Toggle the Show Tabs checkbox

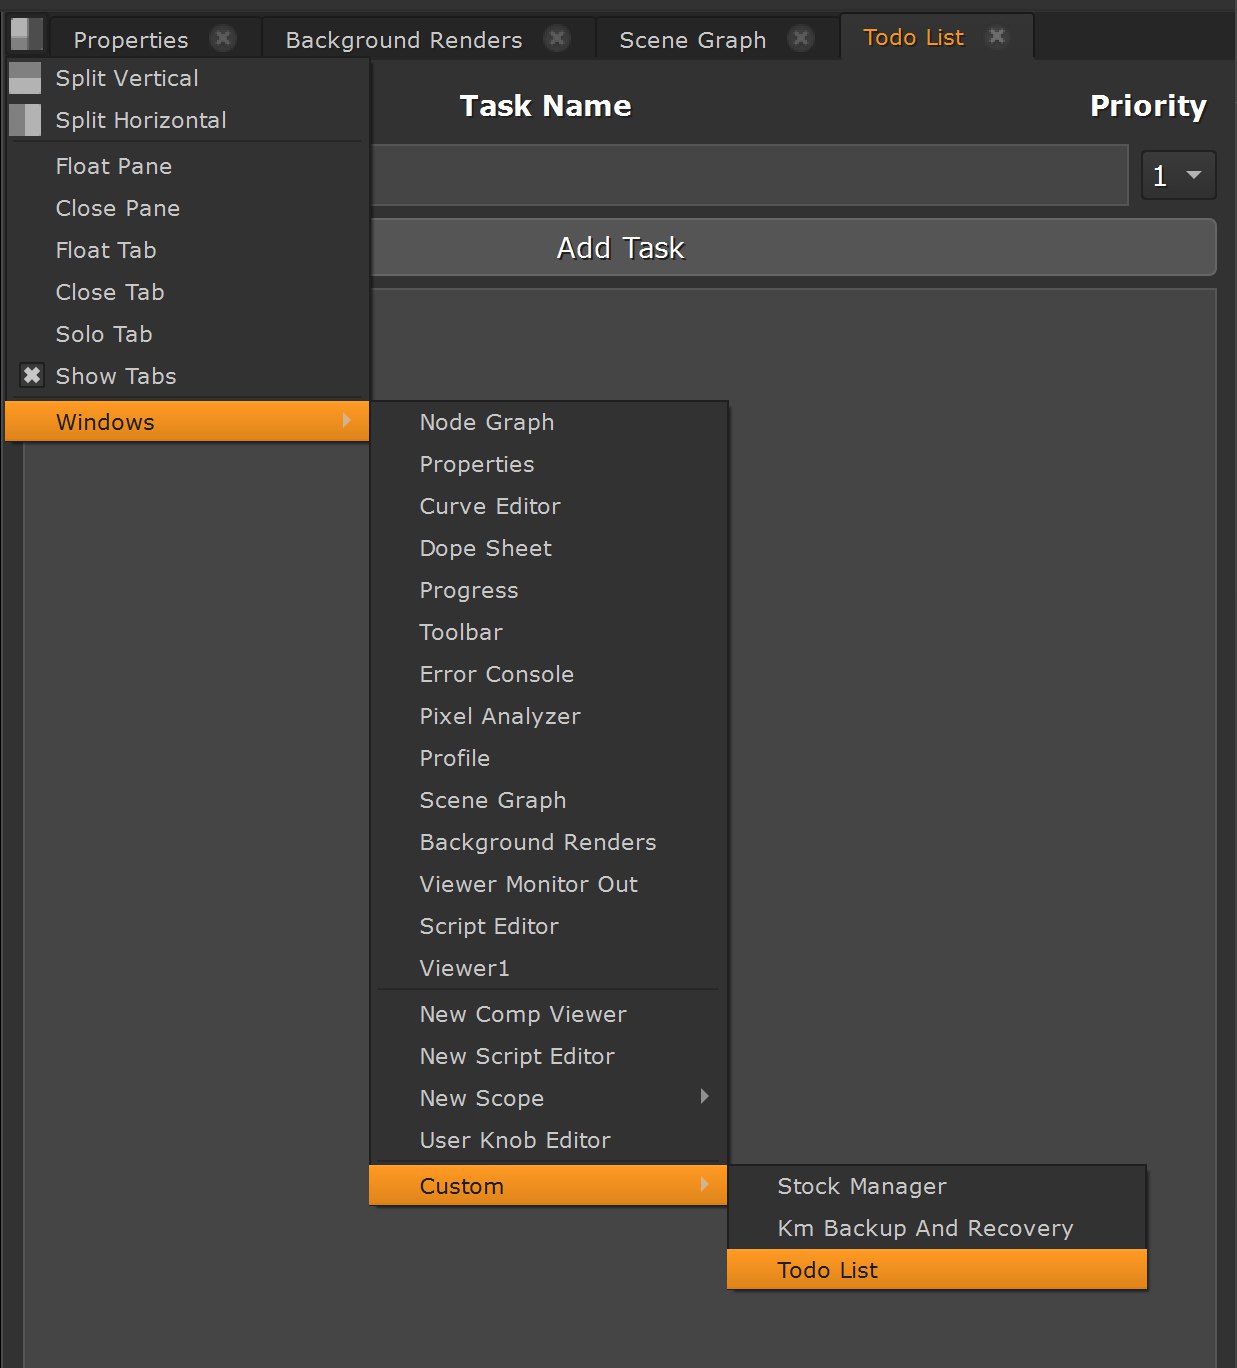click(x=32, y=376)
